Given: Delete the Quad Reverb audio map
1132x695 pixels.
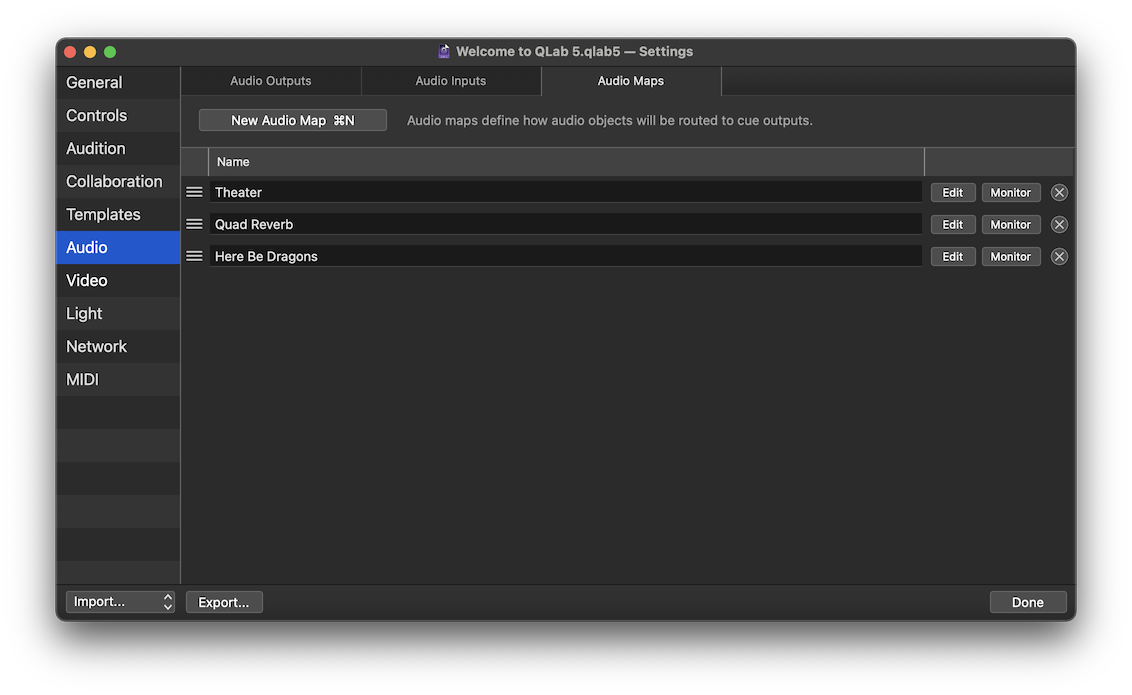Looking at the screenshot, I should pyautogui.click(x=1059, y=223).
